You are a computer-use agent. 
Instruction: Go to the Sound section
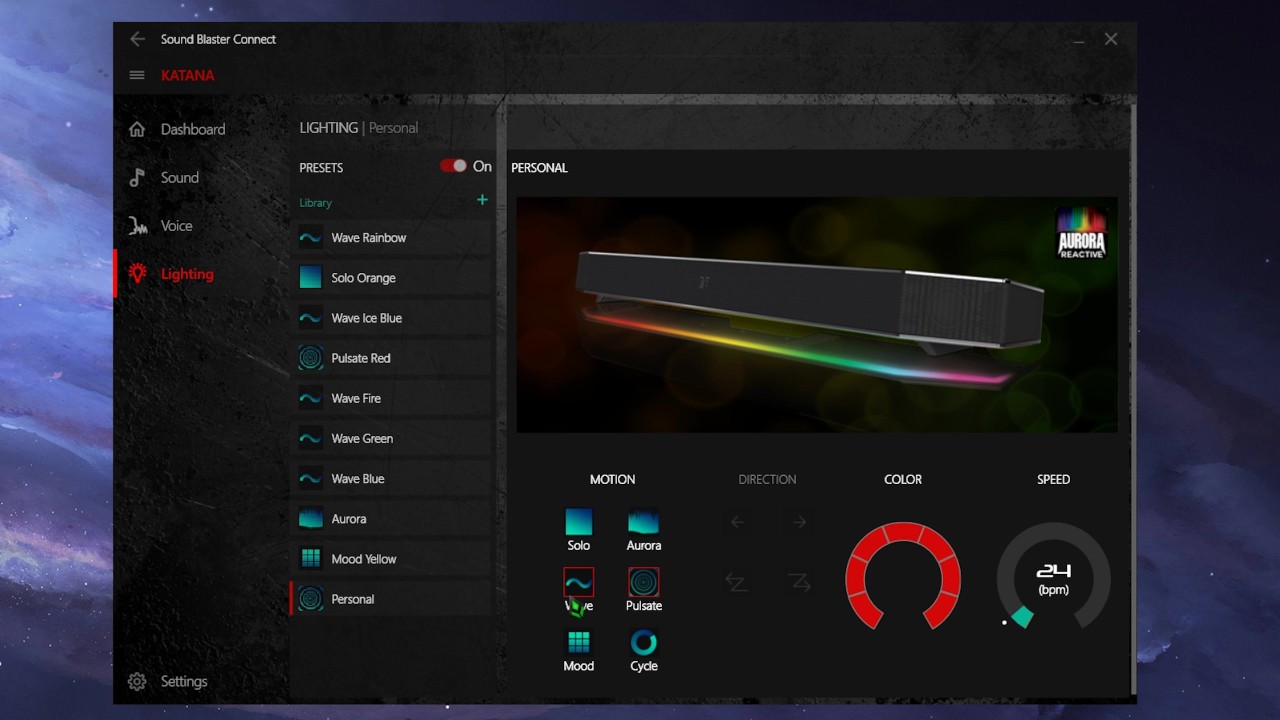179,177
